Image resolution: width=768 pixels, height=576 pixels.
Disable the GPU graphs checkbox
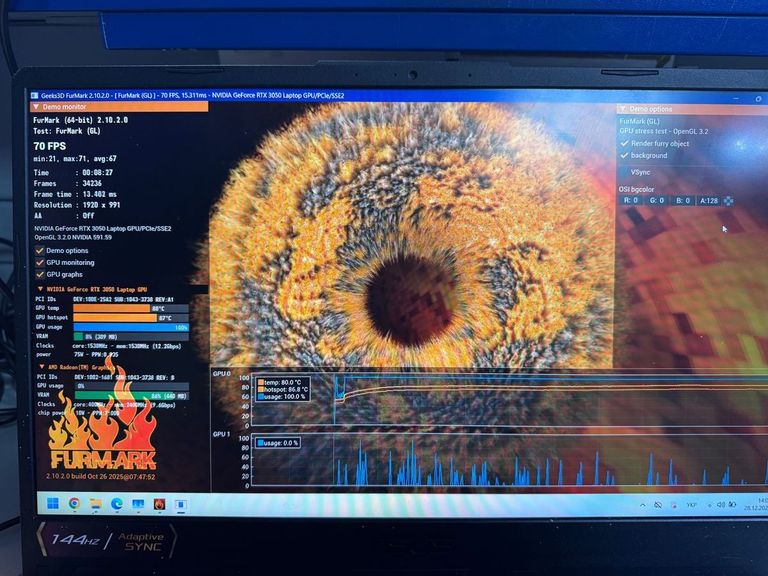tap(40, 274)
